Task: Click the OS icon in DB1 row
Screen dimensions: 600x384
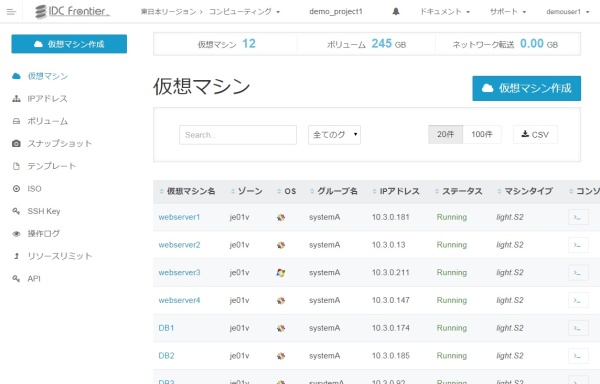Action: click(x=281, y=328)
